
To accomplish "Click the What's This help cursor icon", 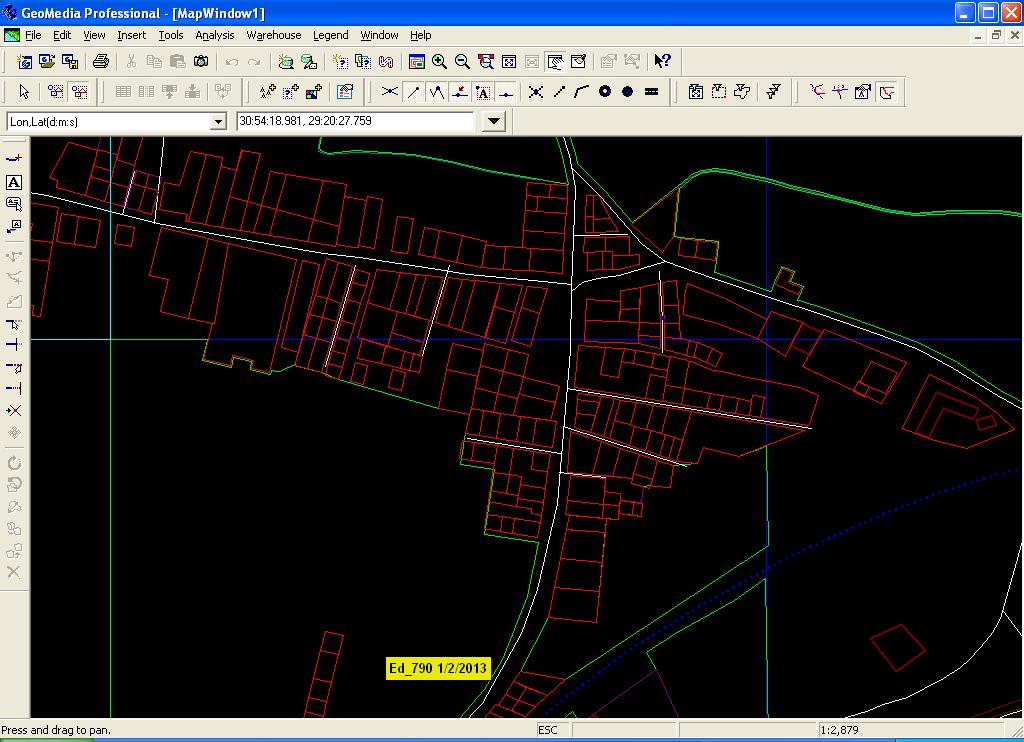I will tap(662, 62).
